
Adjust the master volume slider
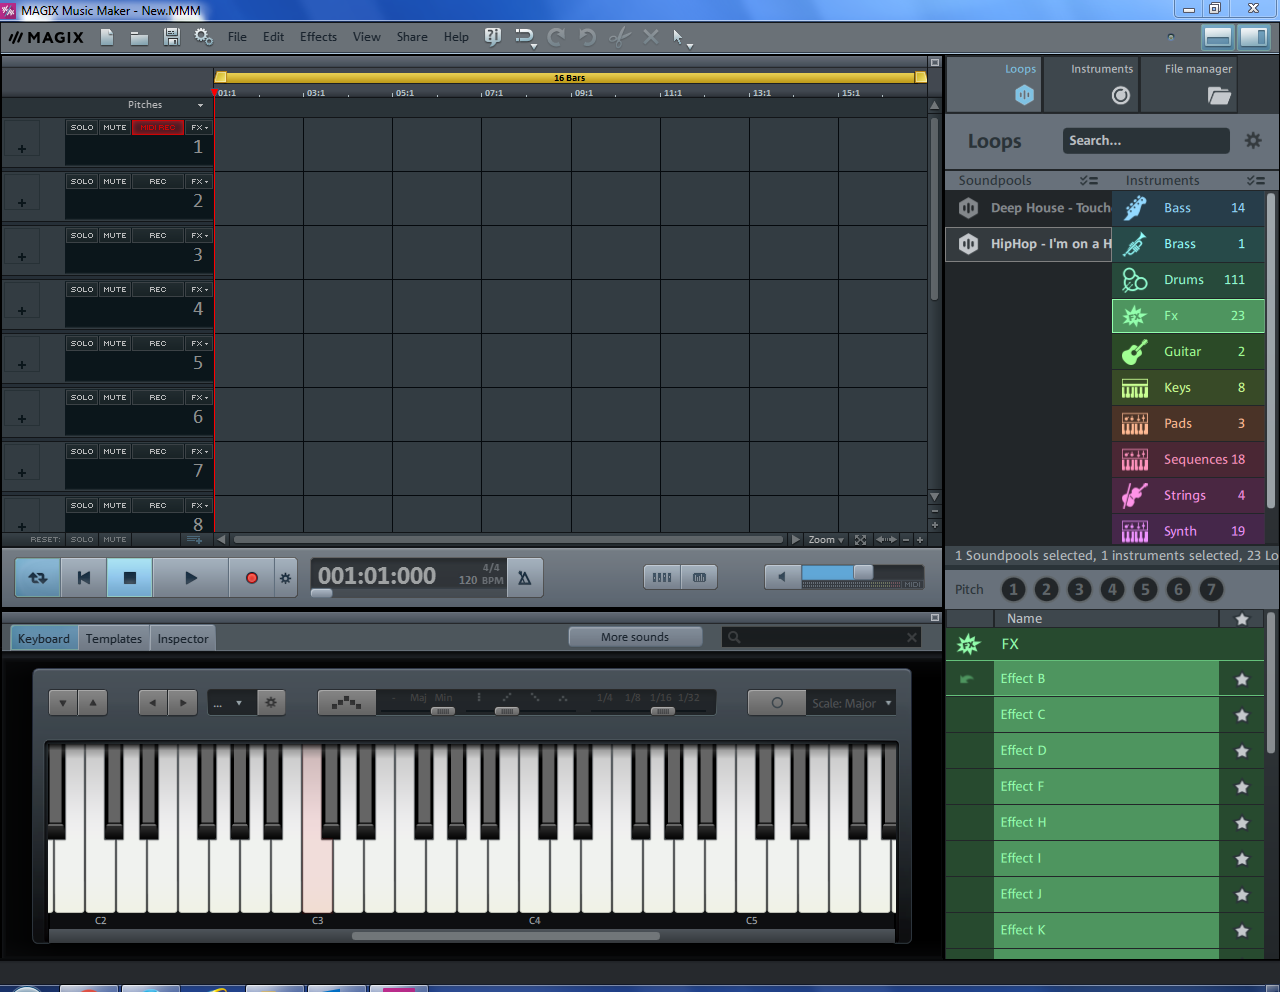pos(862,572)
